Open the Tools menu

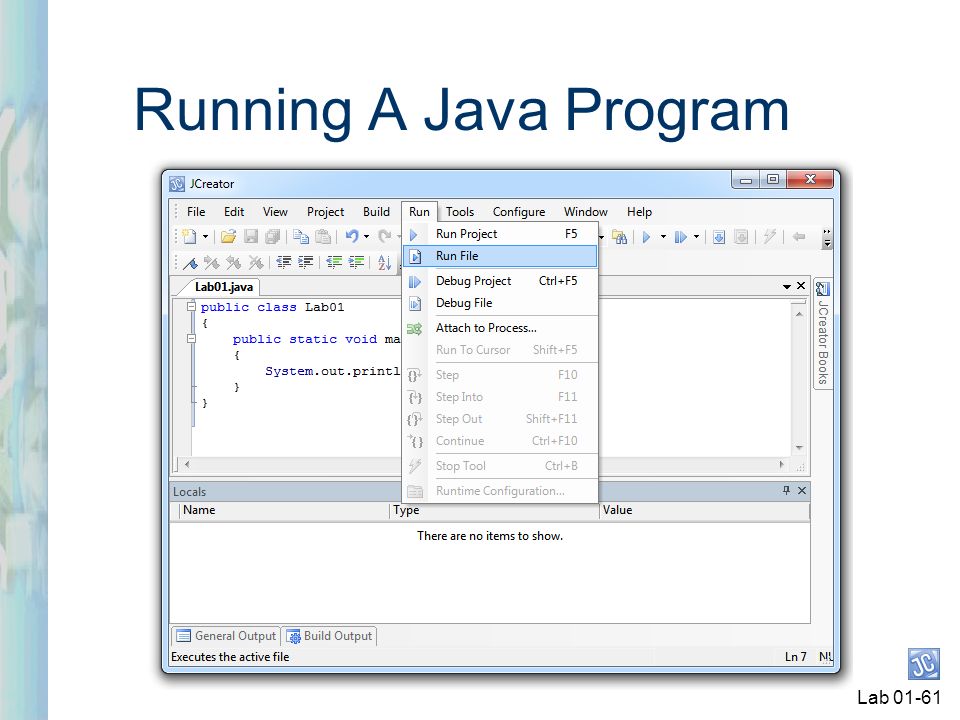(x=460, y=212)
